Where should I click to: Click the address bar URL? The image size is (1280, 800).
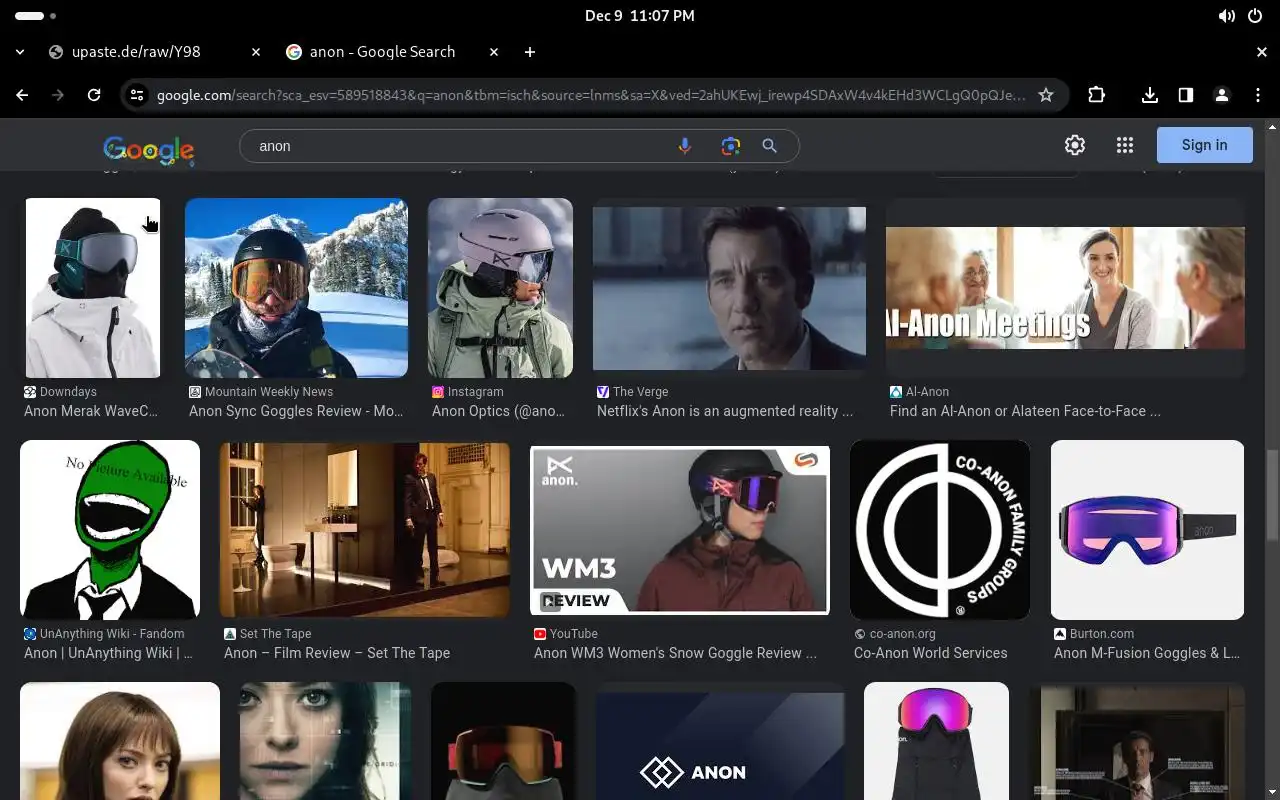(x=590, y=95)
